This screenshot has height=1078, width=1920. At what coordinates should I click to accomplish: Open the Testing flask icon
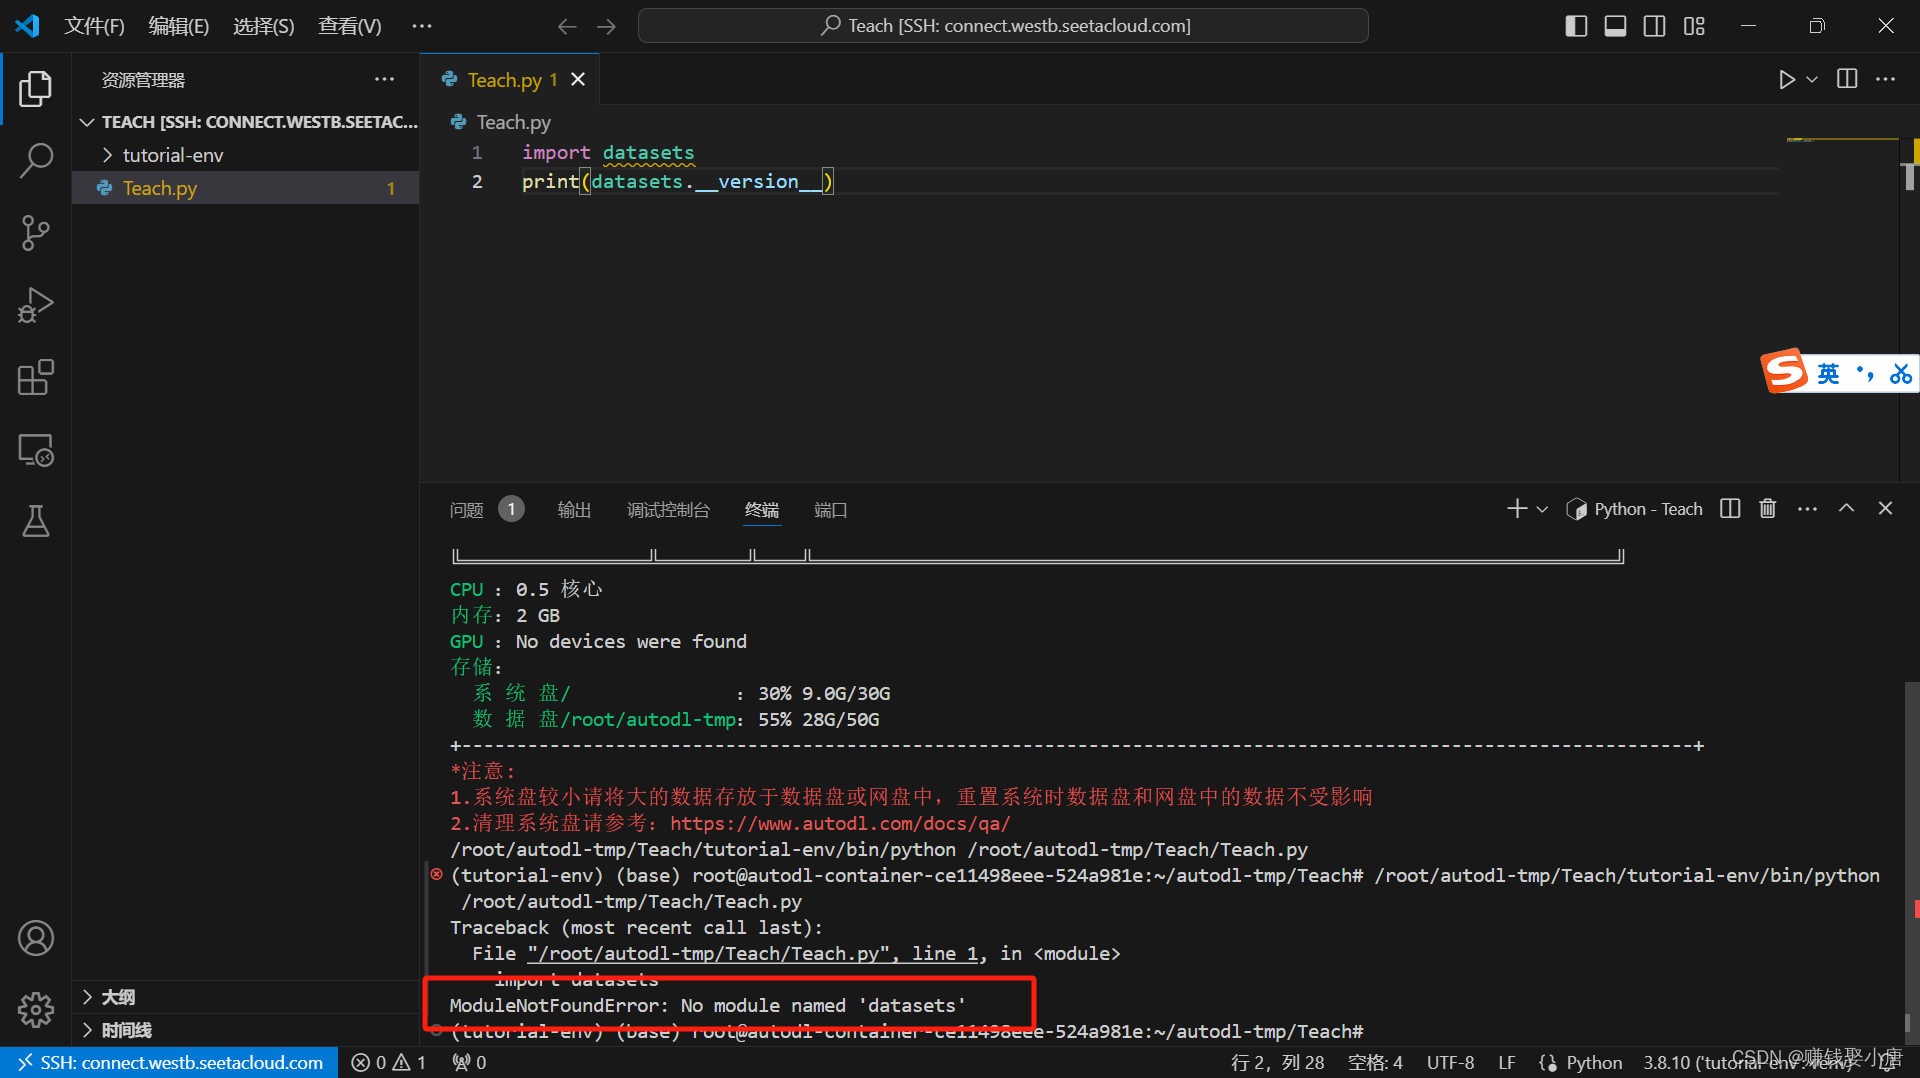tap(35, 521)
